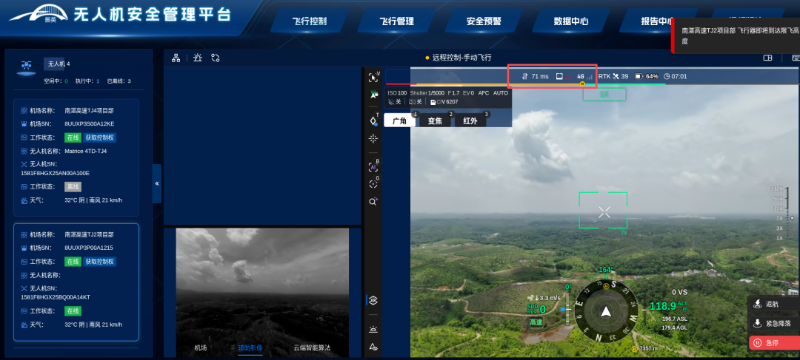Click the red 急停 emergency stop button
This screenshot has width=800, height=360.
774,343
